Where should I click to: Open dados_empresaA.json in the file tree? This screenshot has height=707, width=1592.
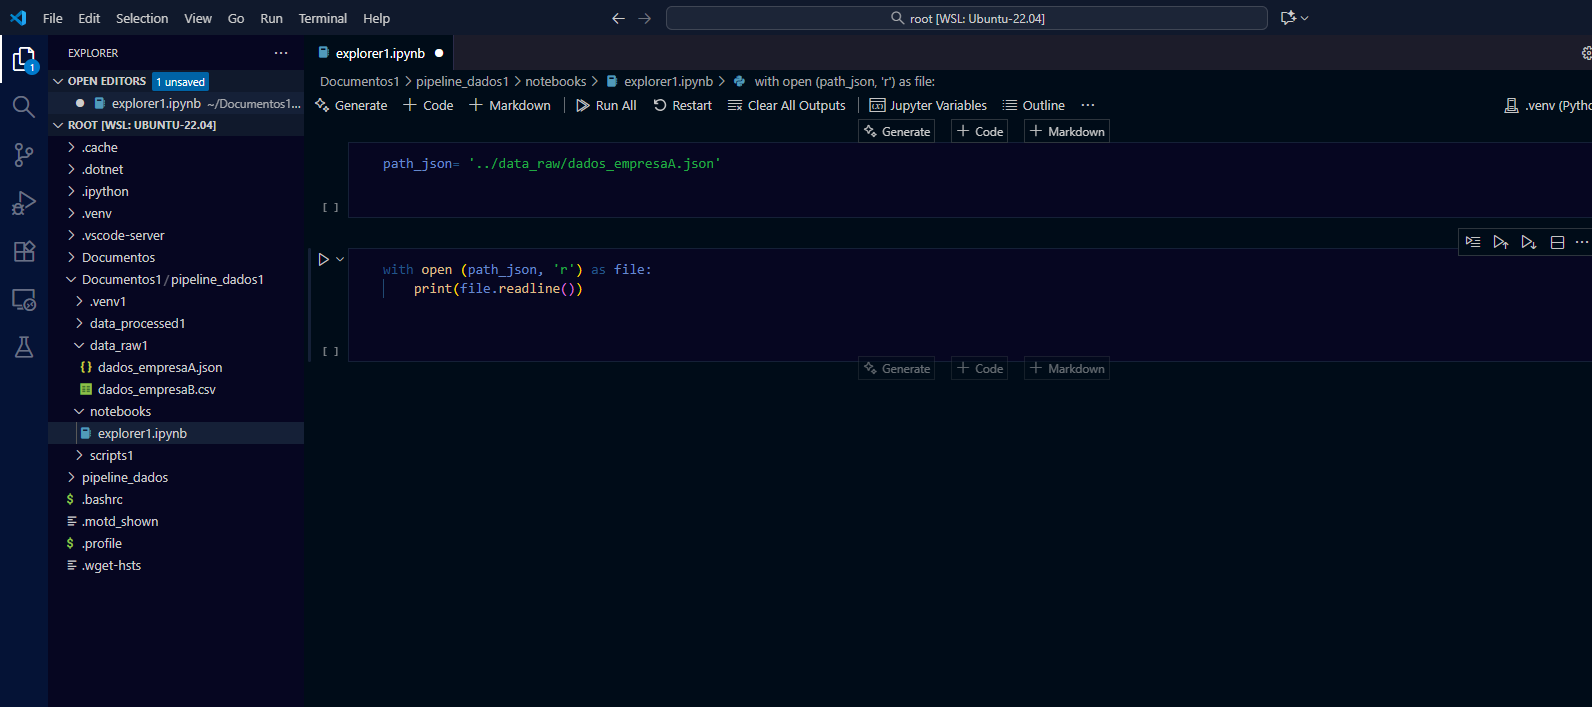tap(159, 367)
